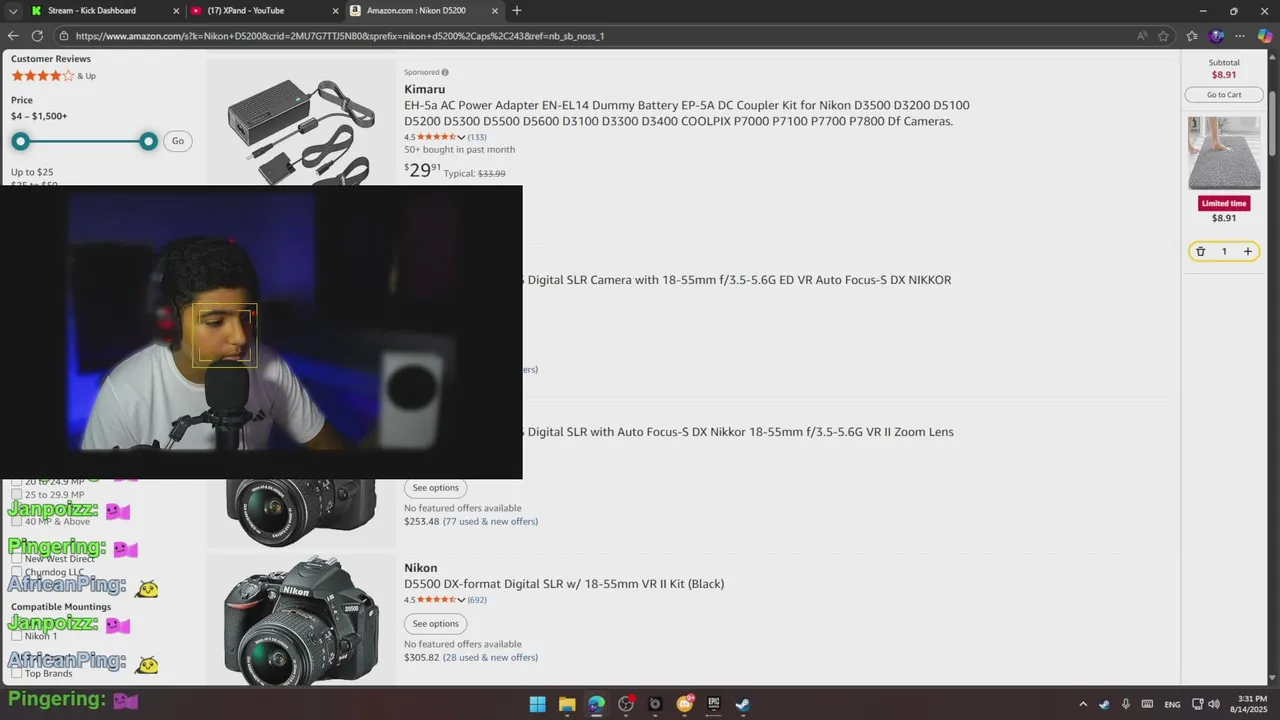Image resolution: width=1280 pixels, height=720 pixels.
Task: Click the browser Back arrow
Action: point(13,35)
